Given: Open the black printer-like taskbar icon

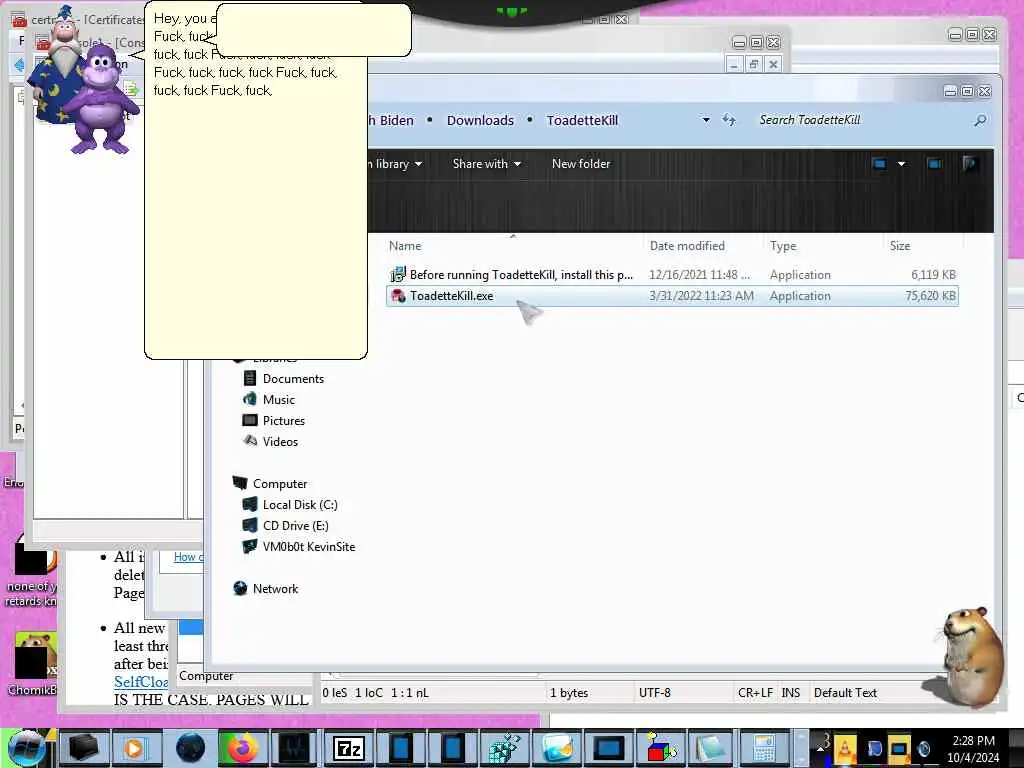Looking at the screenshot, I should click(83, 748).
